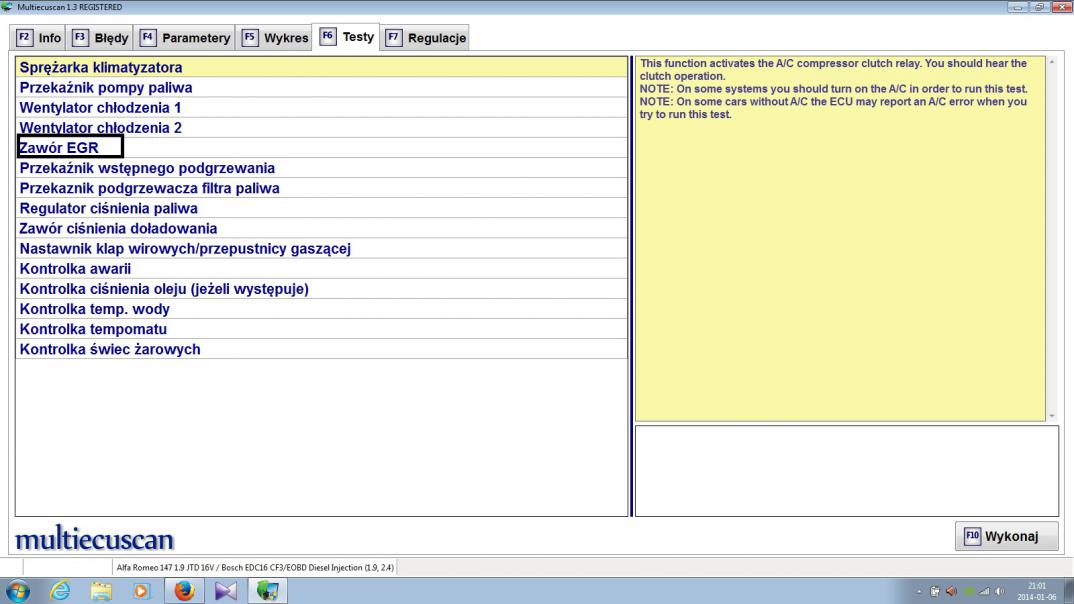
Task: Open the Windows Start menu
Action: click(17, 590)
